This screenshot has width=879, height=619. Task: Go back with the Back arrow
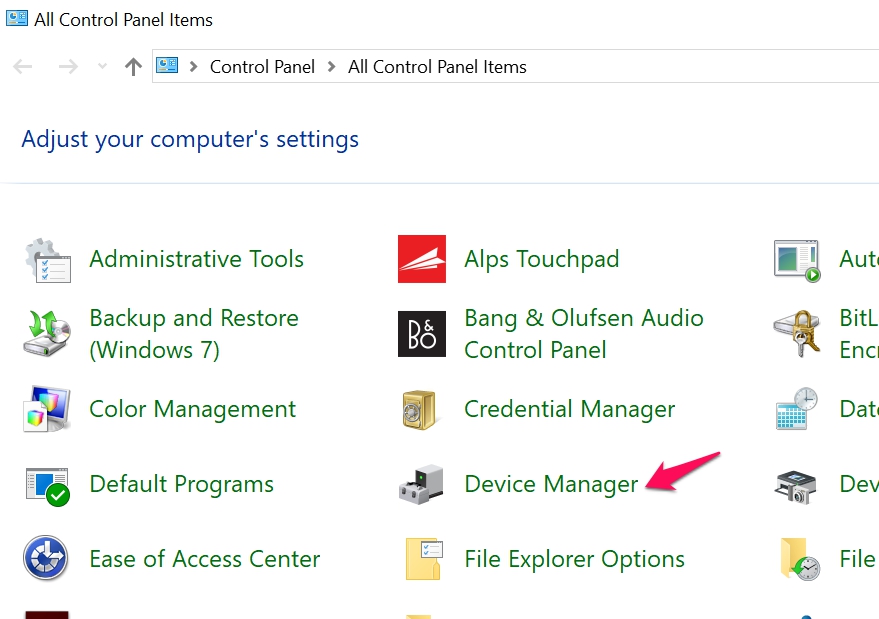tap(22, 67)
